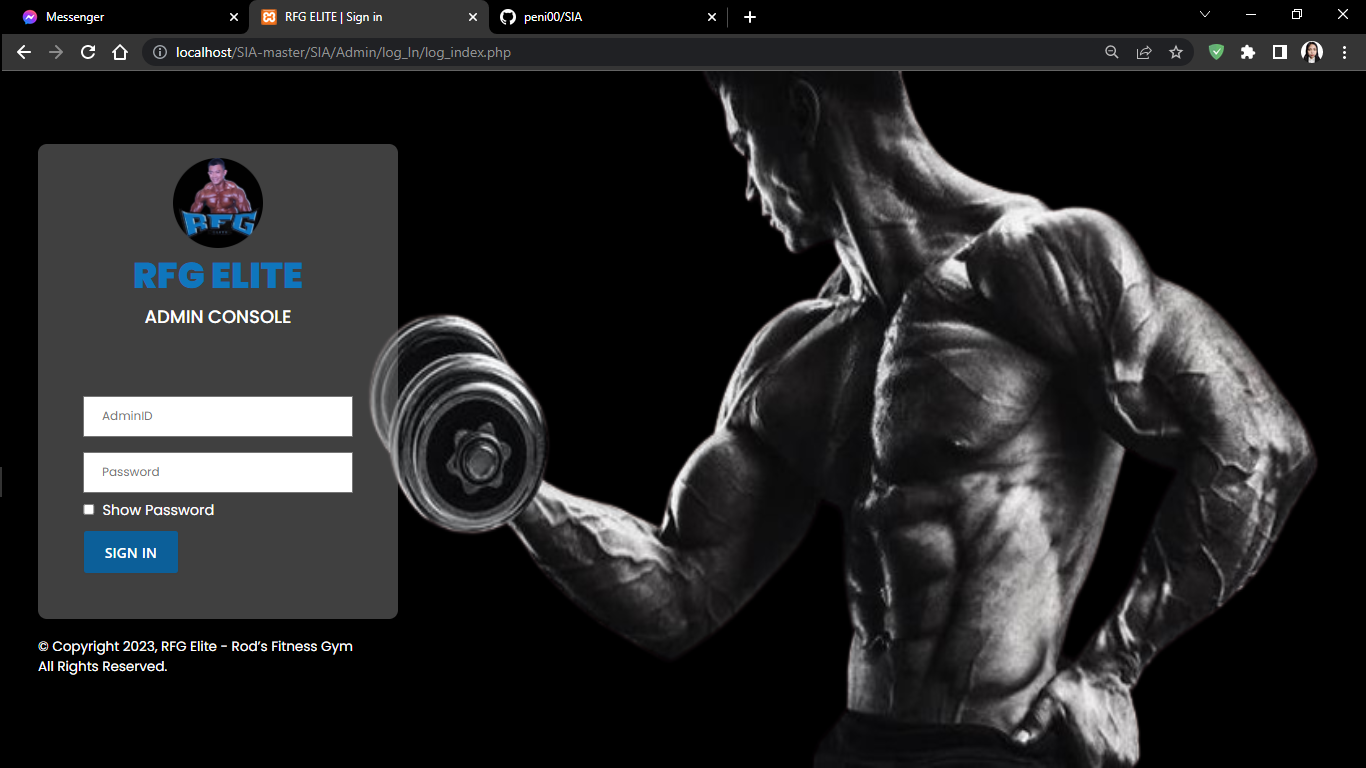The height and width of the screenshot is (768, 1366).
Task: Enable the Show Password checkbox
Action: [89, 510]
